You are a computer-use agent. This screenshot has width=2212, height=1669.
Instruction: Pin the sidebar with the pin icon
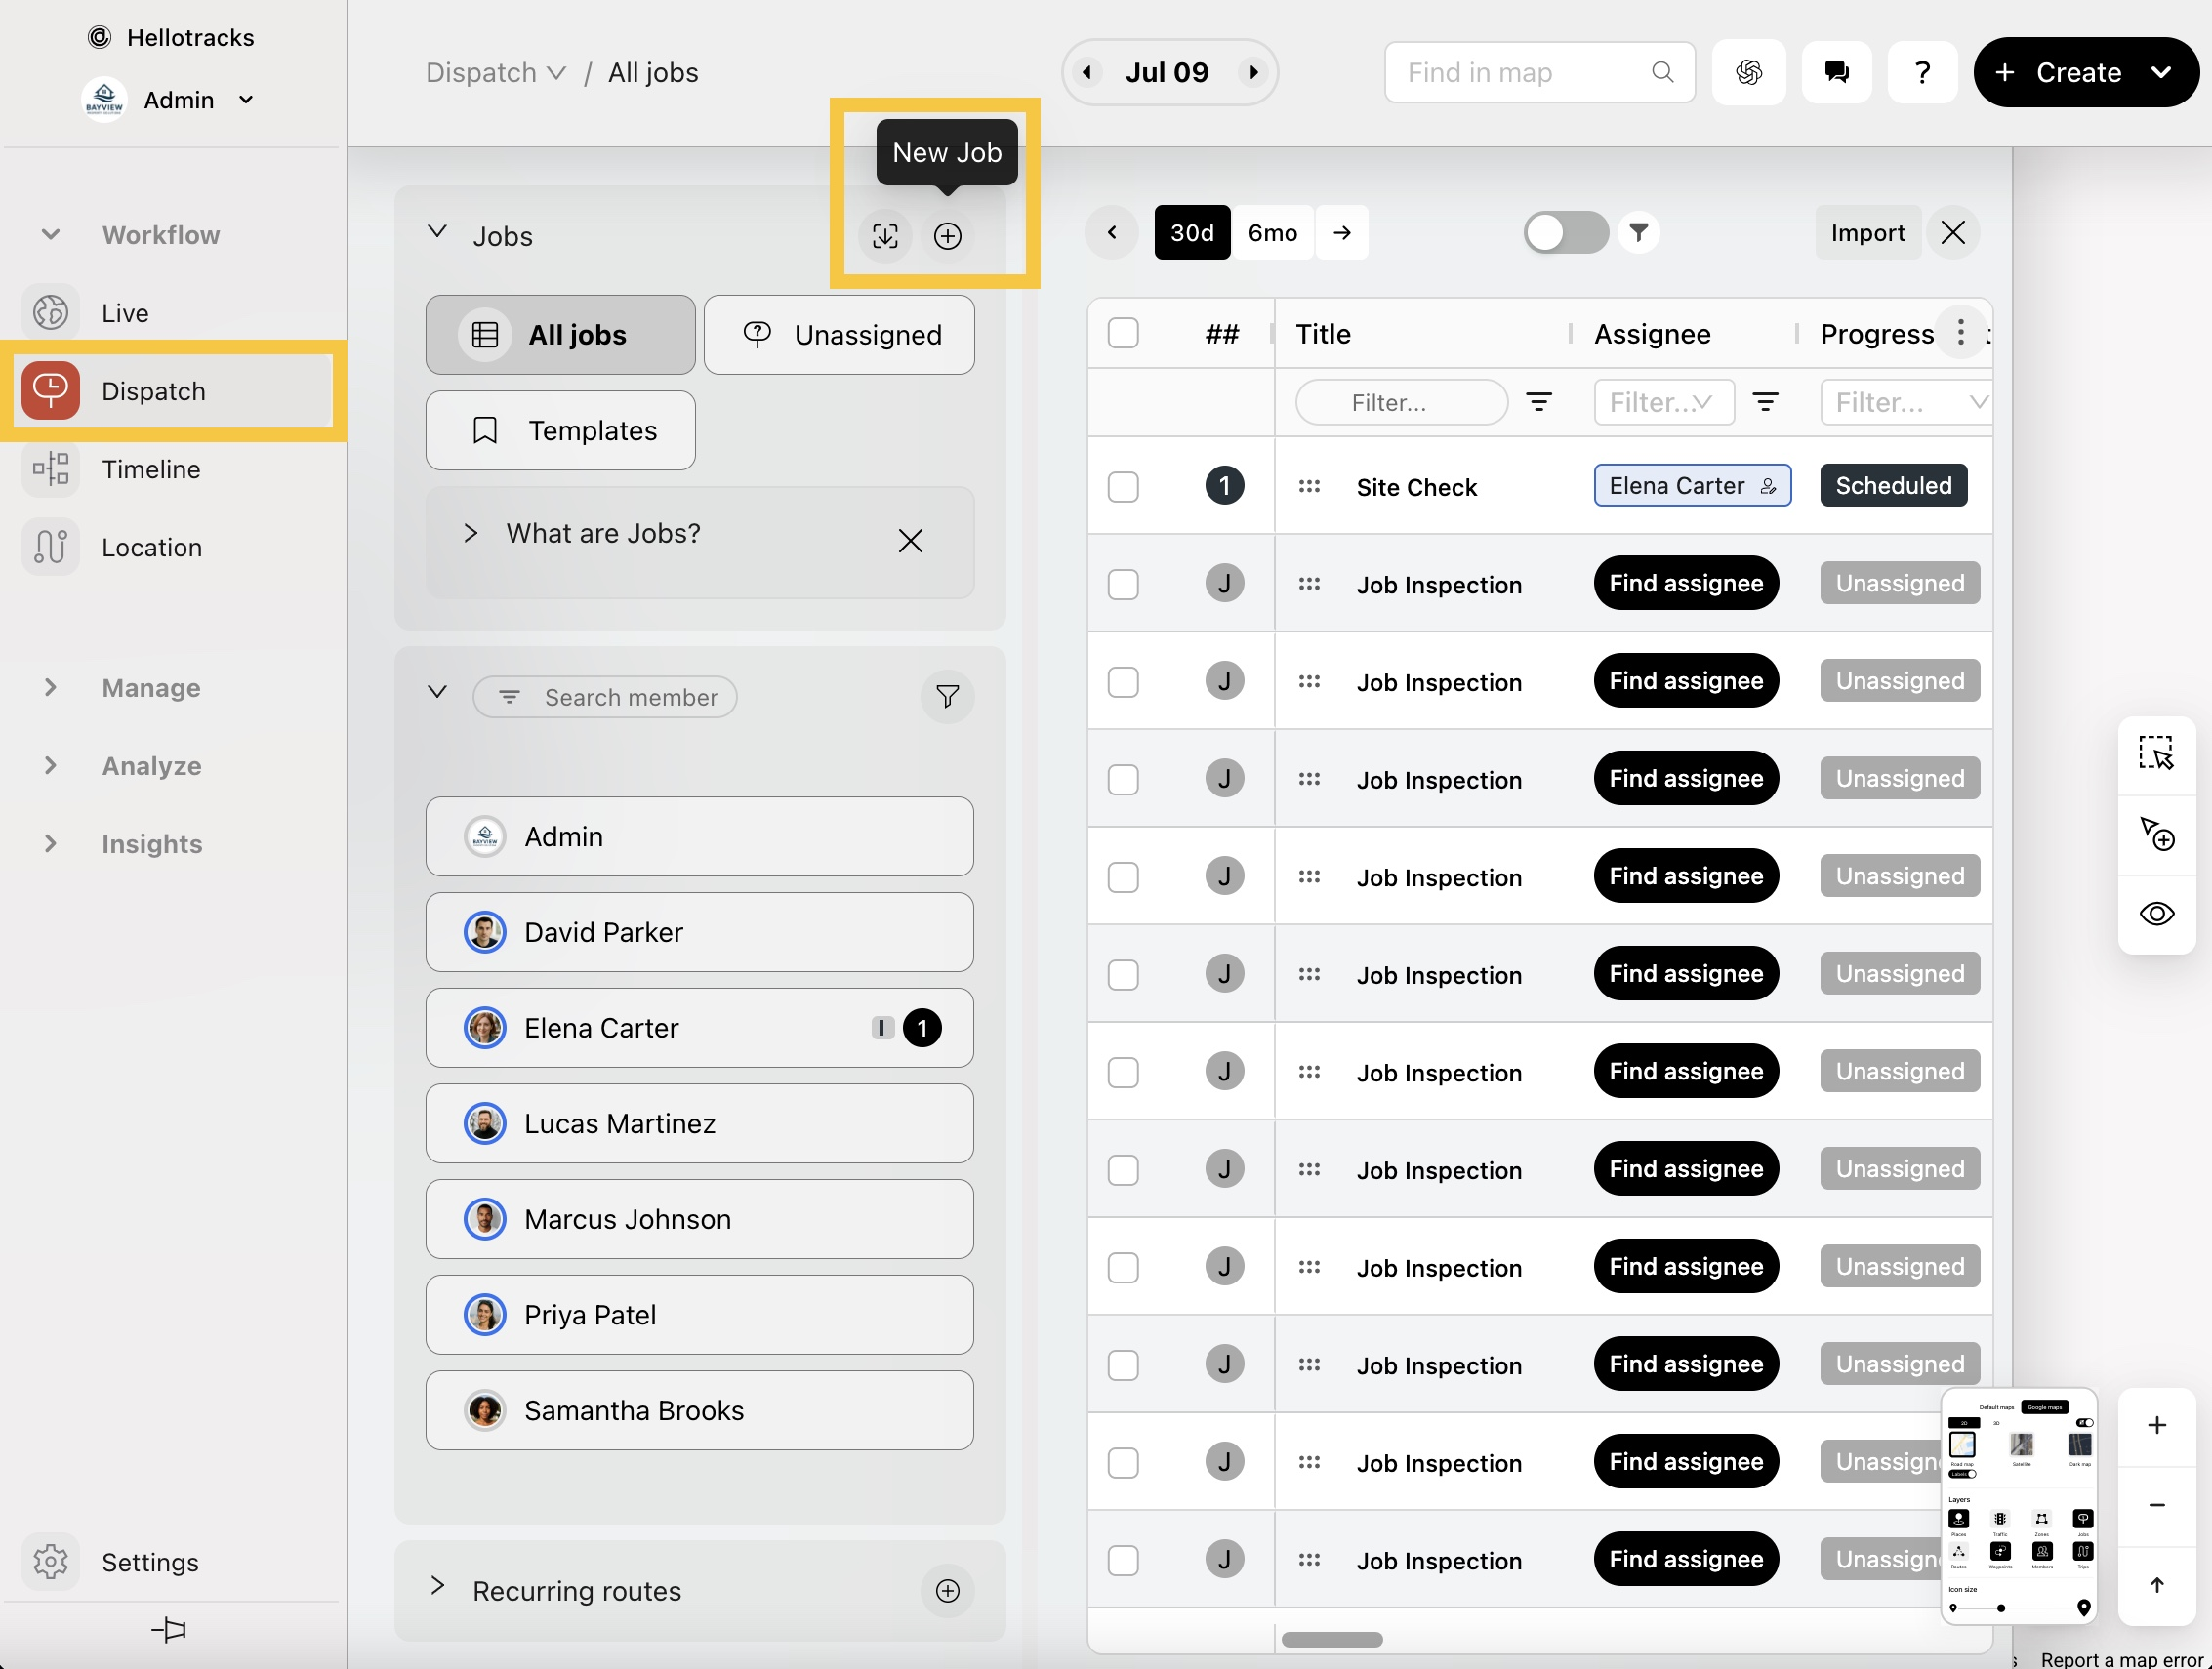[x=169, y=1630]
